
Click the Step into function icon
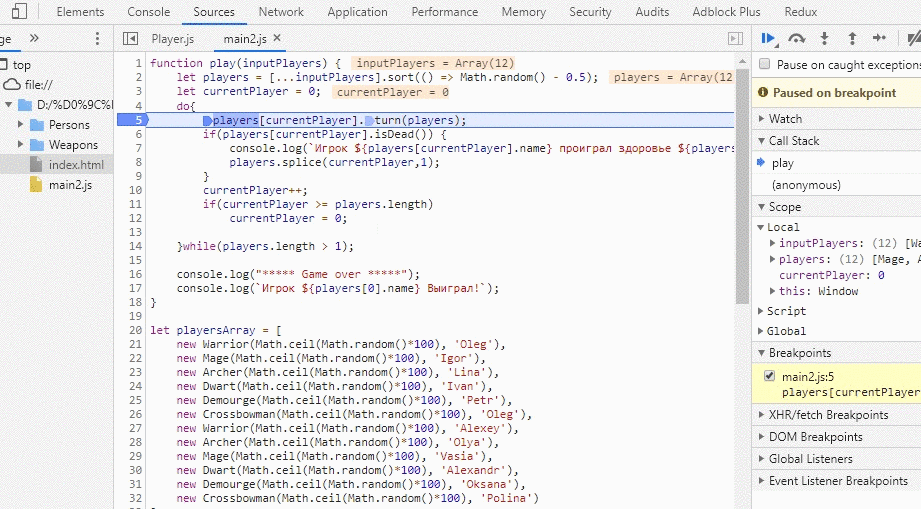tap(824, 38)
